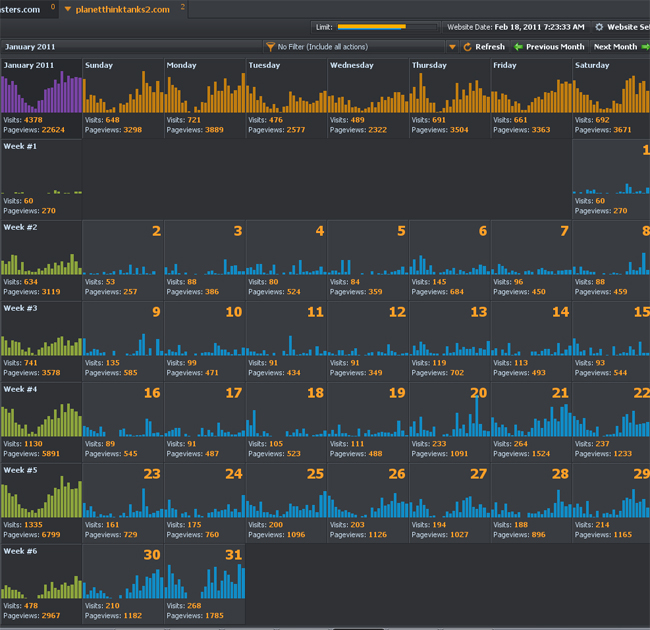Open day 26 calendar cell
The width and height of the screenshot is (650, 630).
368,503
